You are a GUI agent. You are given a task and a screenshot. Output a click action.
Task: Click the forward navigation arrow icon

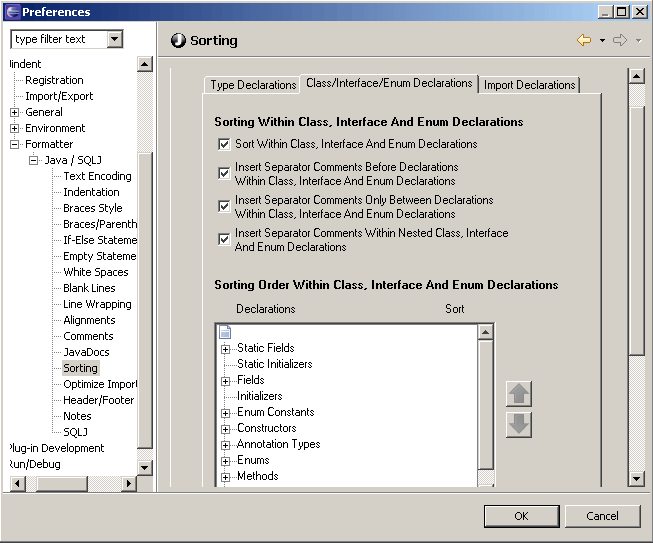click(x=619, y=40)
